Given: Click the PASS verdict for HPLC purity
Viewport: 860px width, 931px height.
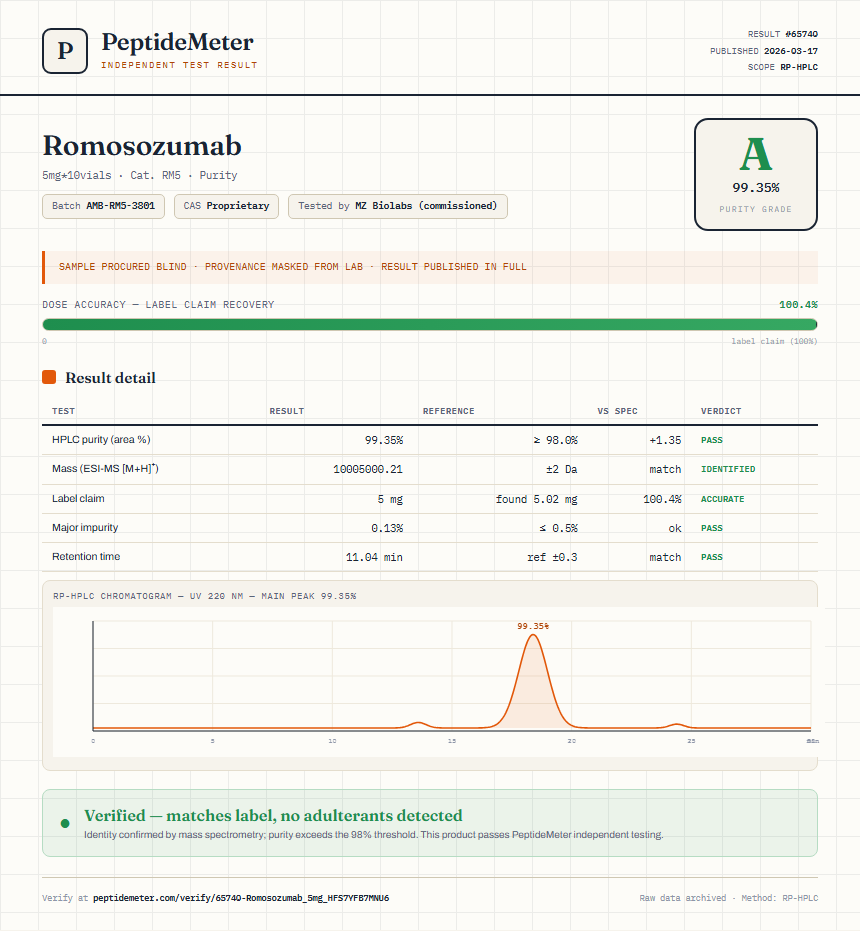Looking at the screenshot, I should [x=712, y=440].
